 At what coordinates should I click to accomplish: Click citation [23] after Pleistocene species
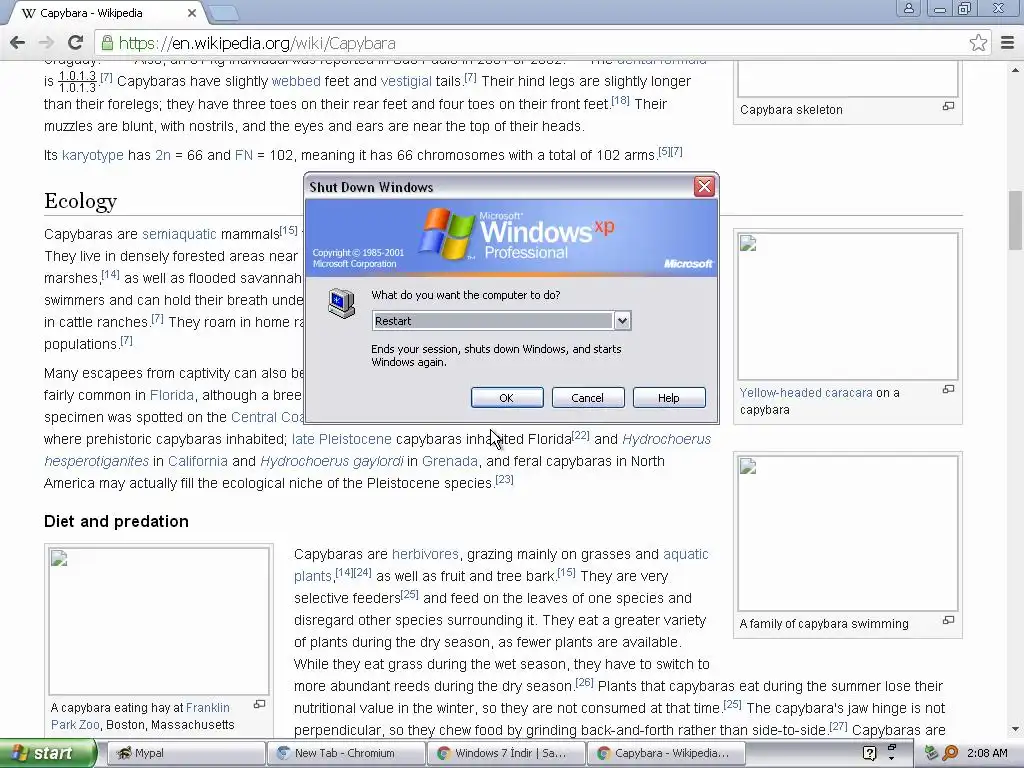point(504,479)
